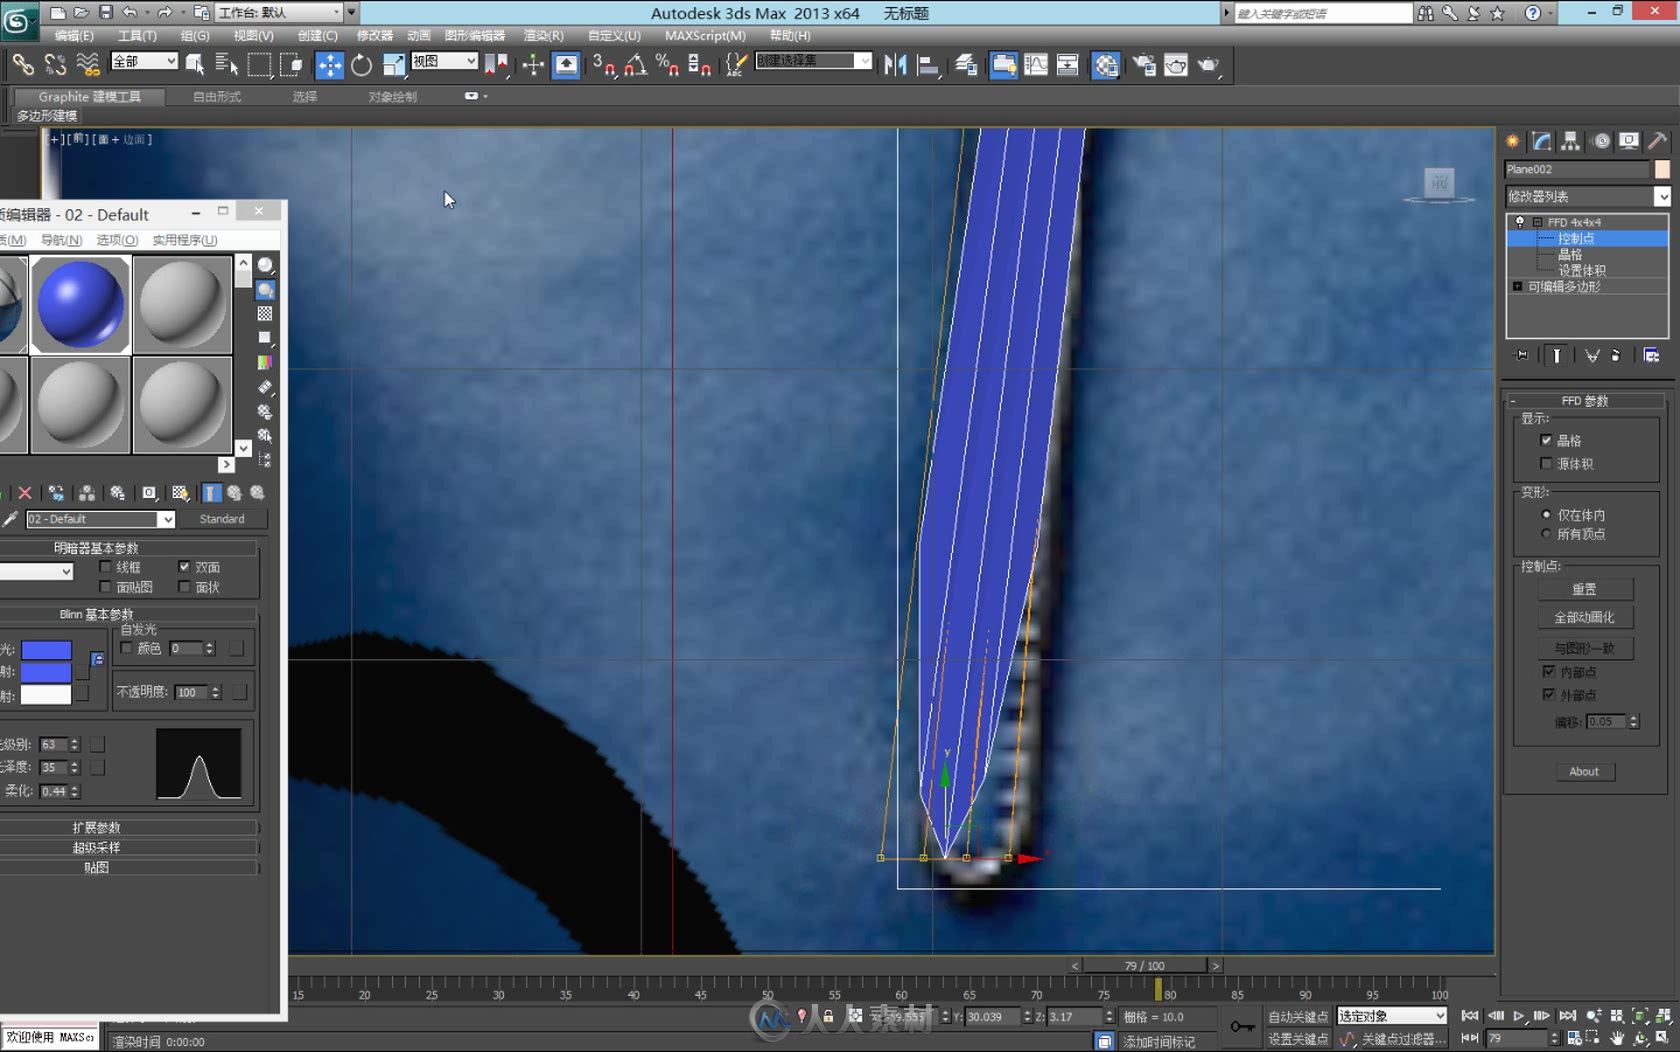Open the Curve Editor icon
1680x1052 pixels.
1036,65
